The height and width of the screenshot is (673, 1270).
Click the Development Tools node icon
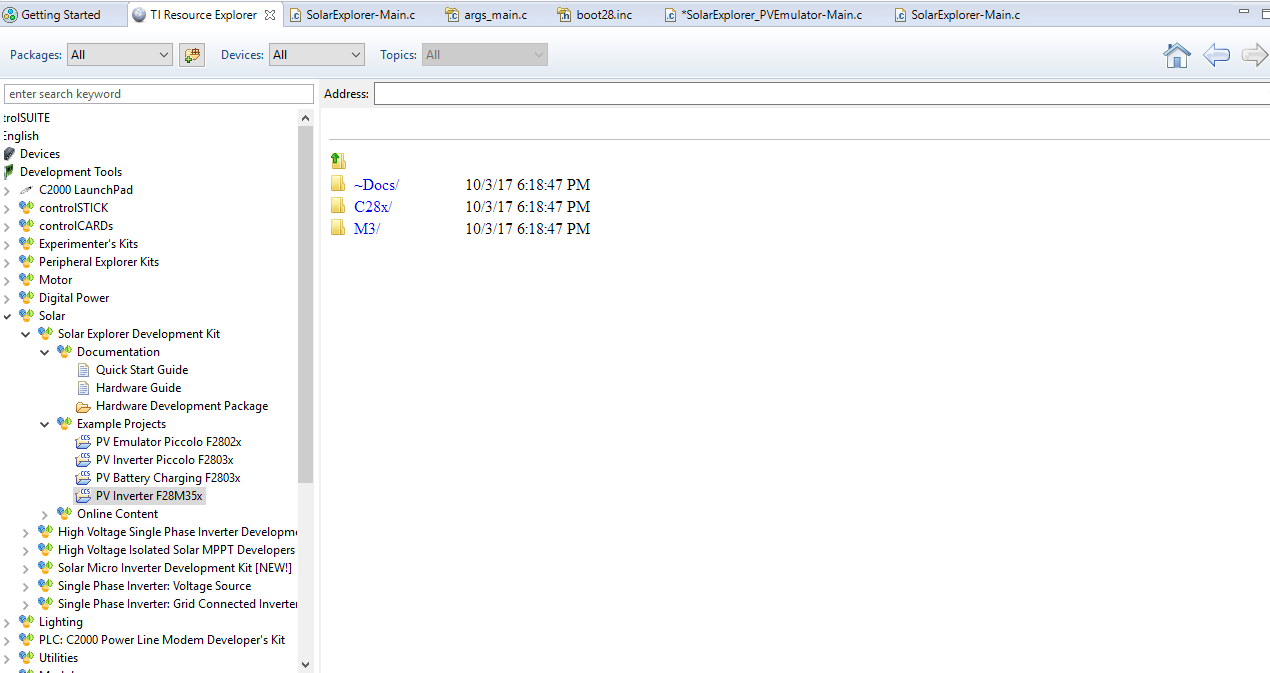pos(10,172)
